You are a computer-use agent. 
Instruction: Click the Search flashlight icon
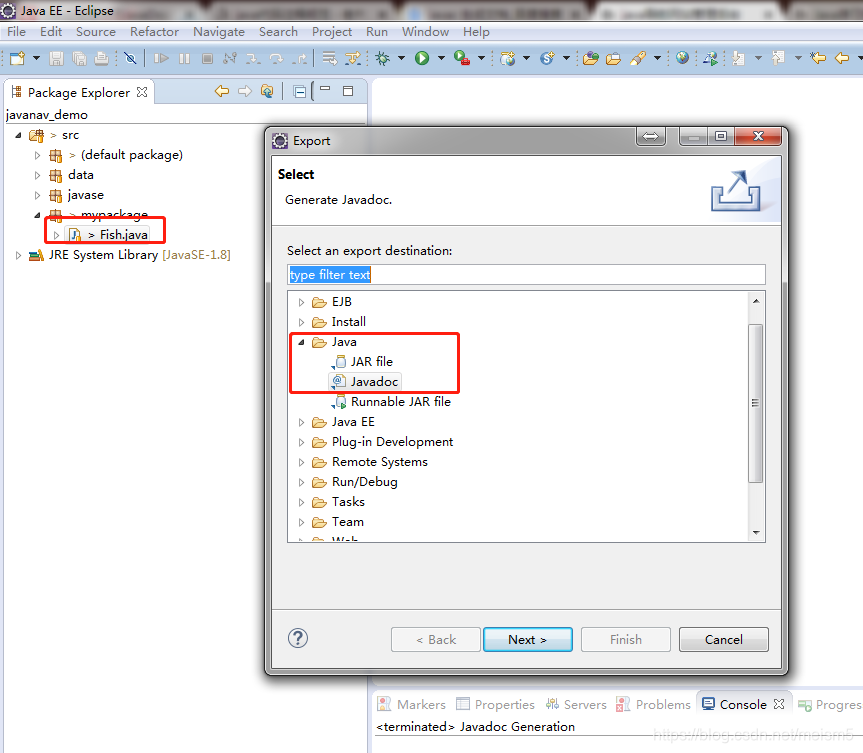638,58
